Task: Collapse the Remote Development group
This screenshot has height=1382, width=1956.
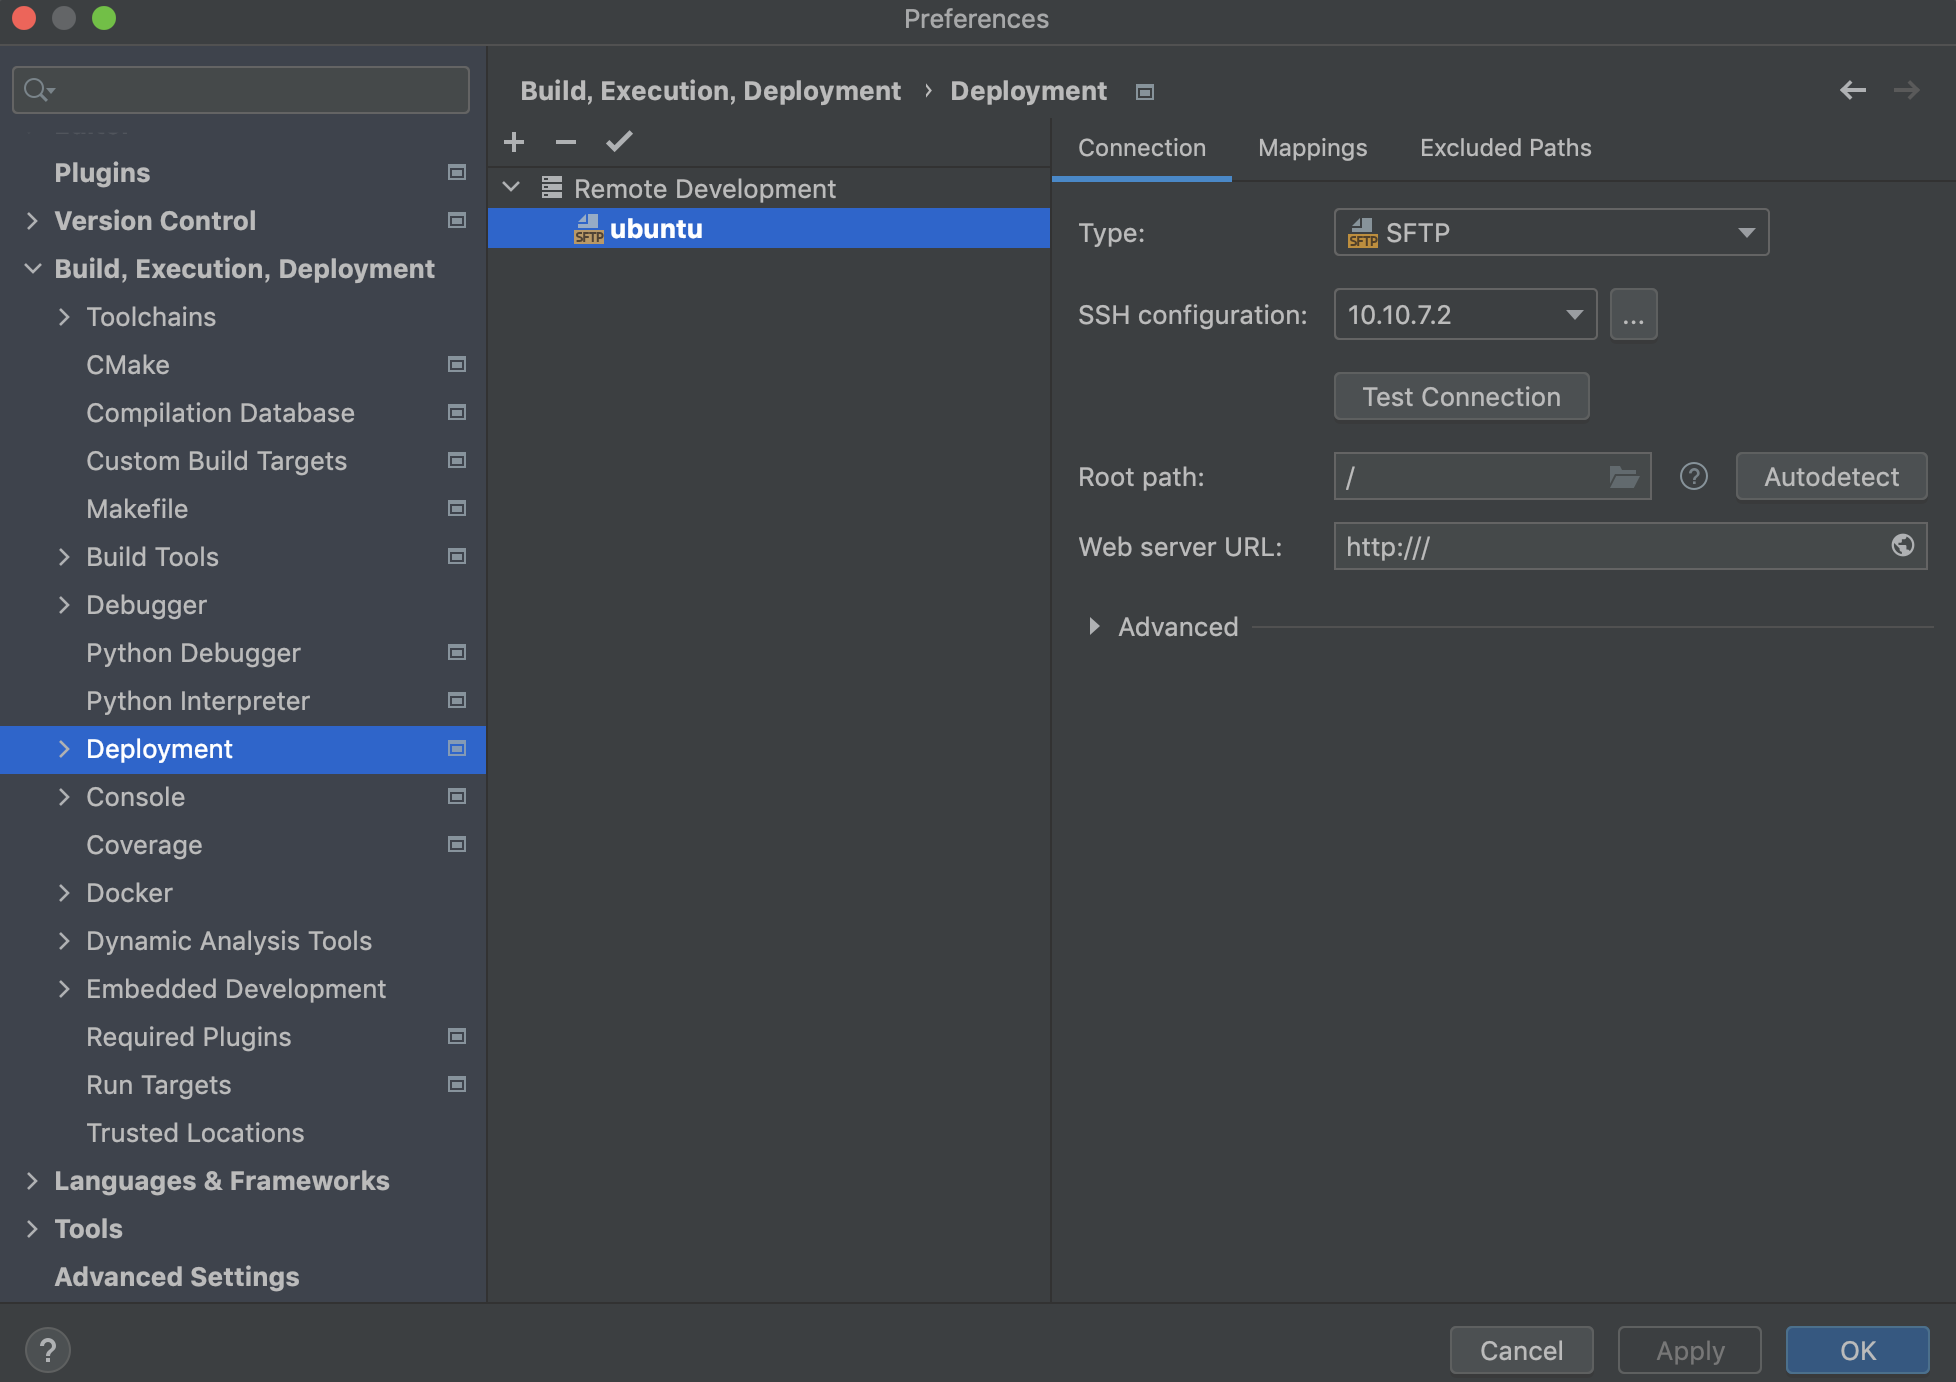Action: (511, 188)
